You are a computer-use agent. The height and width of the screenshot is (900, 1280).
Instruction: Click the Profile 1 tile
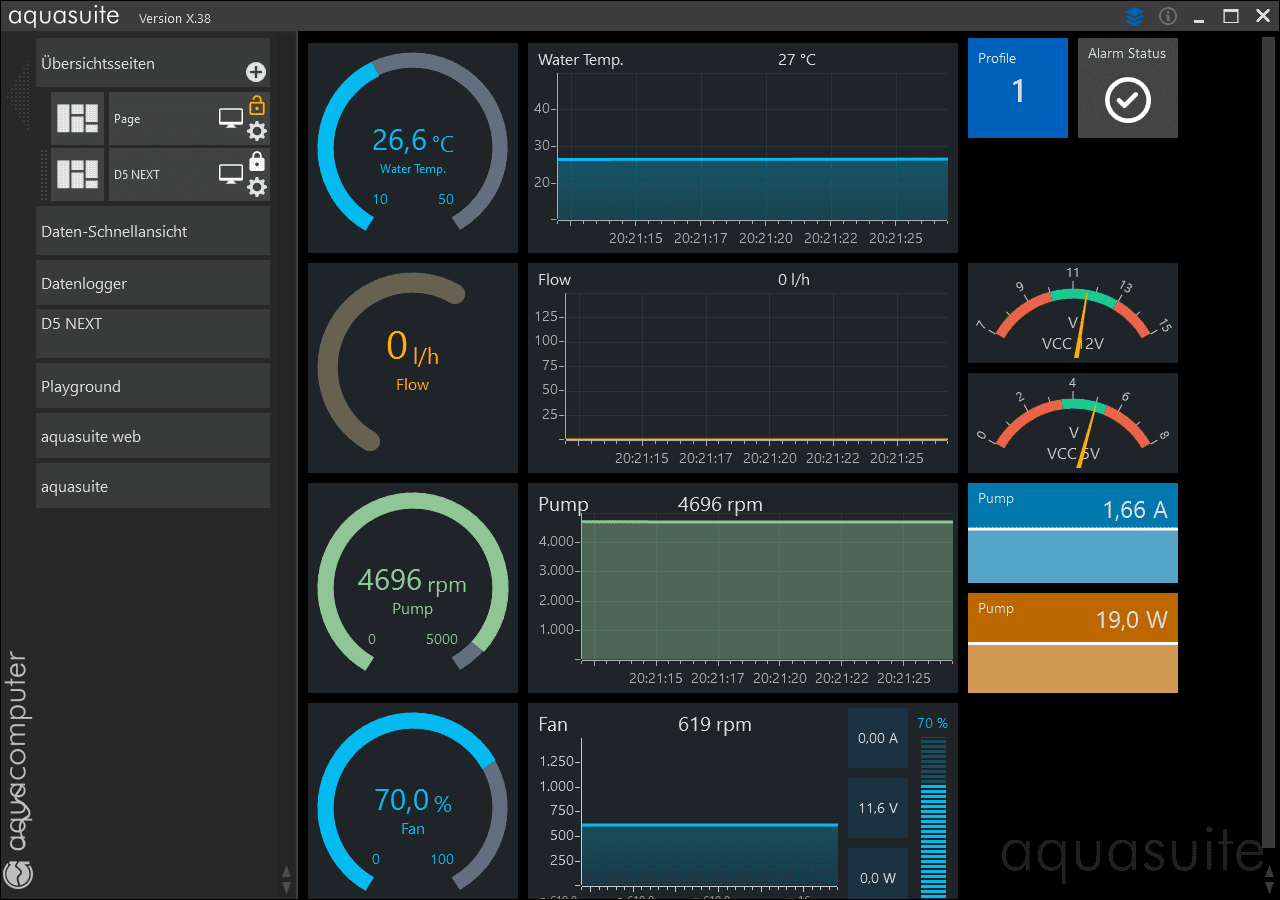coord(1018,88)
